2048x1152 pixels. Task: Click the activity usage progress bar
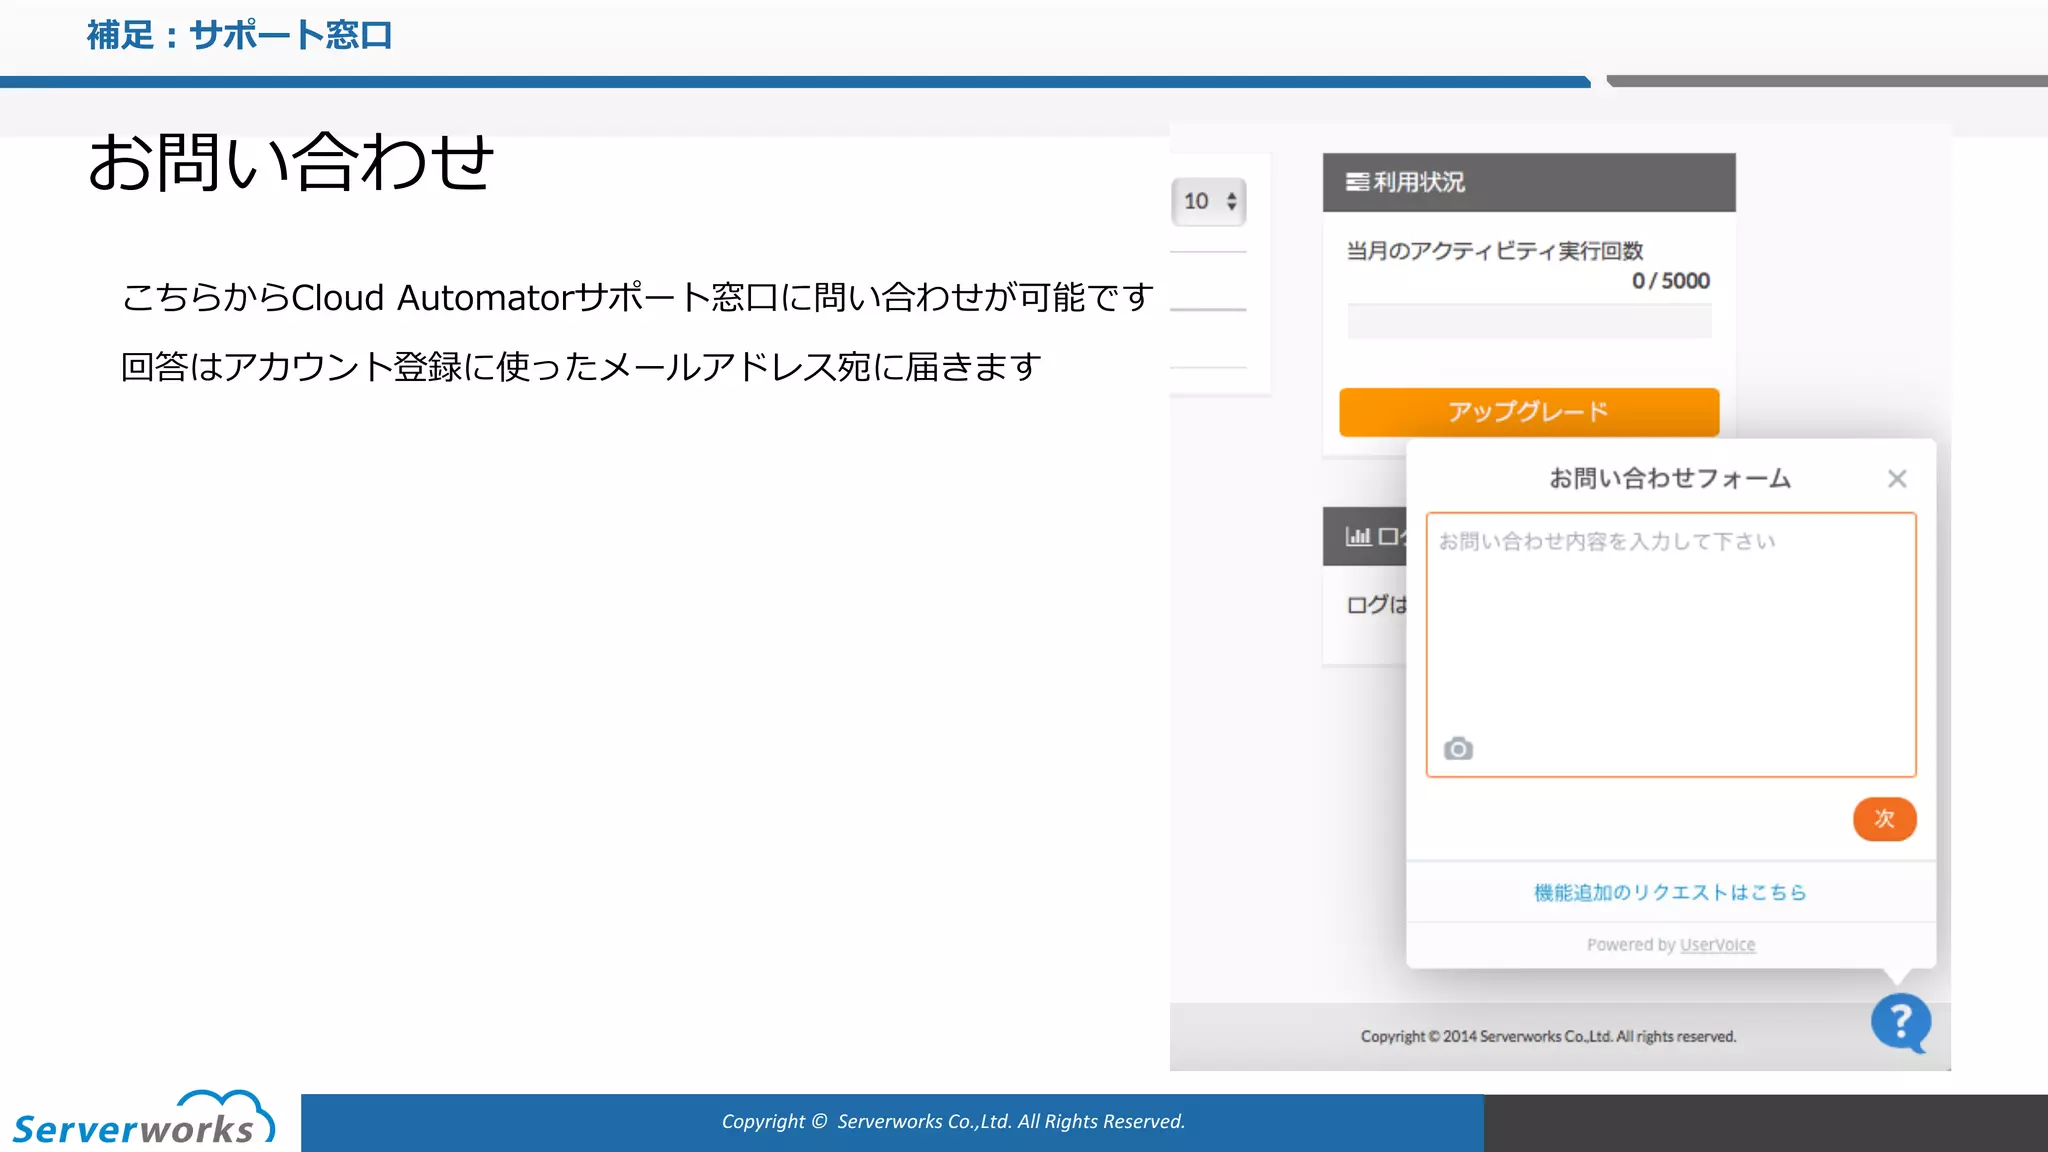tap(1529, 321)
